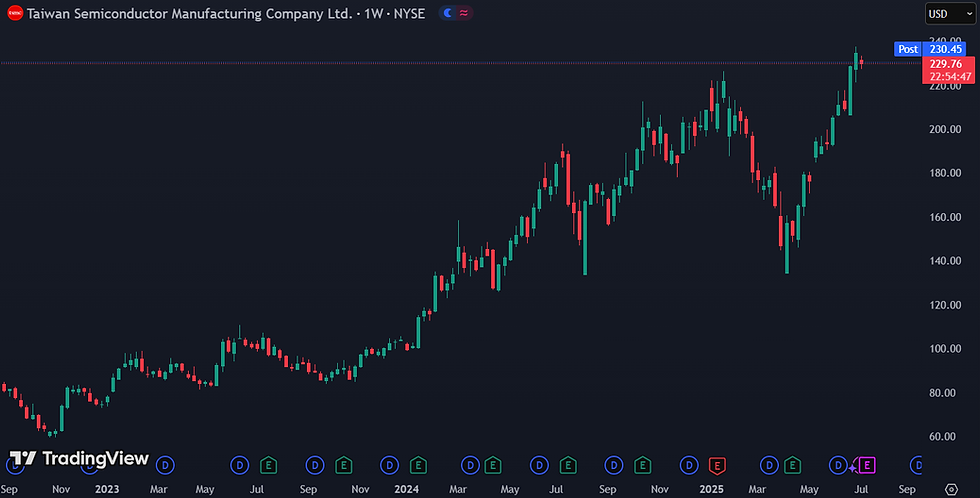
Task: Click the 1W interval label in title
Action: (x=374, y=13)
